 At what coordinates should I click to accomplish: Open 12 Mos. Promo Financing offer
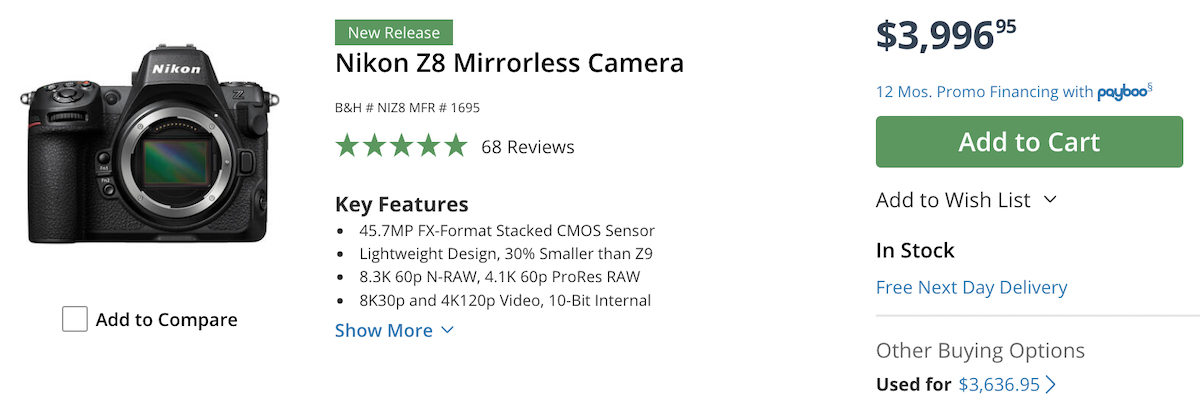click(984, 92)
